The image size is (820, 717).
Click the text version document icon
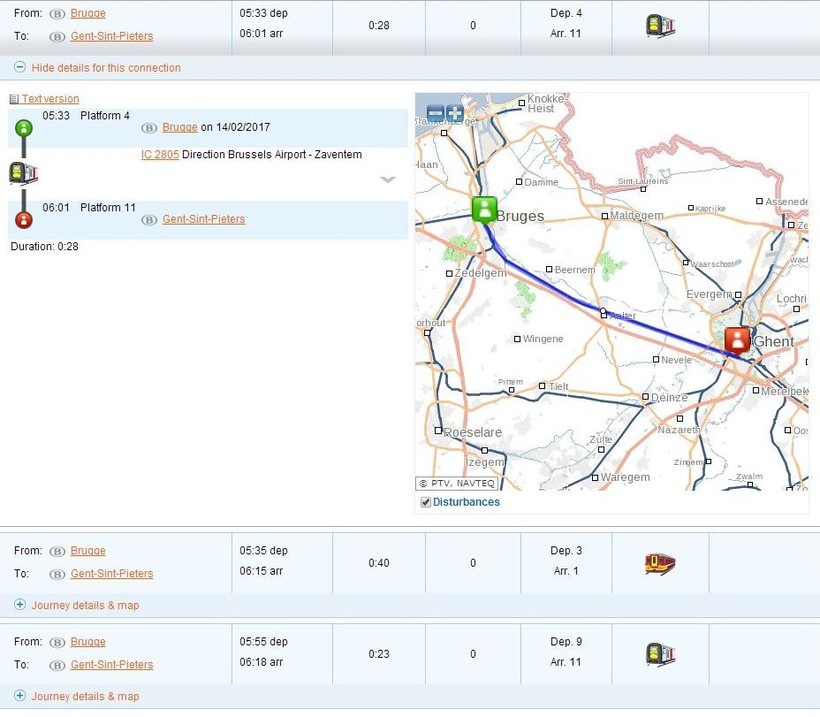pyautogui.click(x=14, y=99)
